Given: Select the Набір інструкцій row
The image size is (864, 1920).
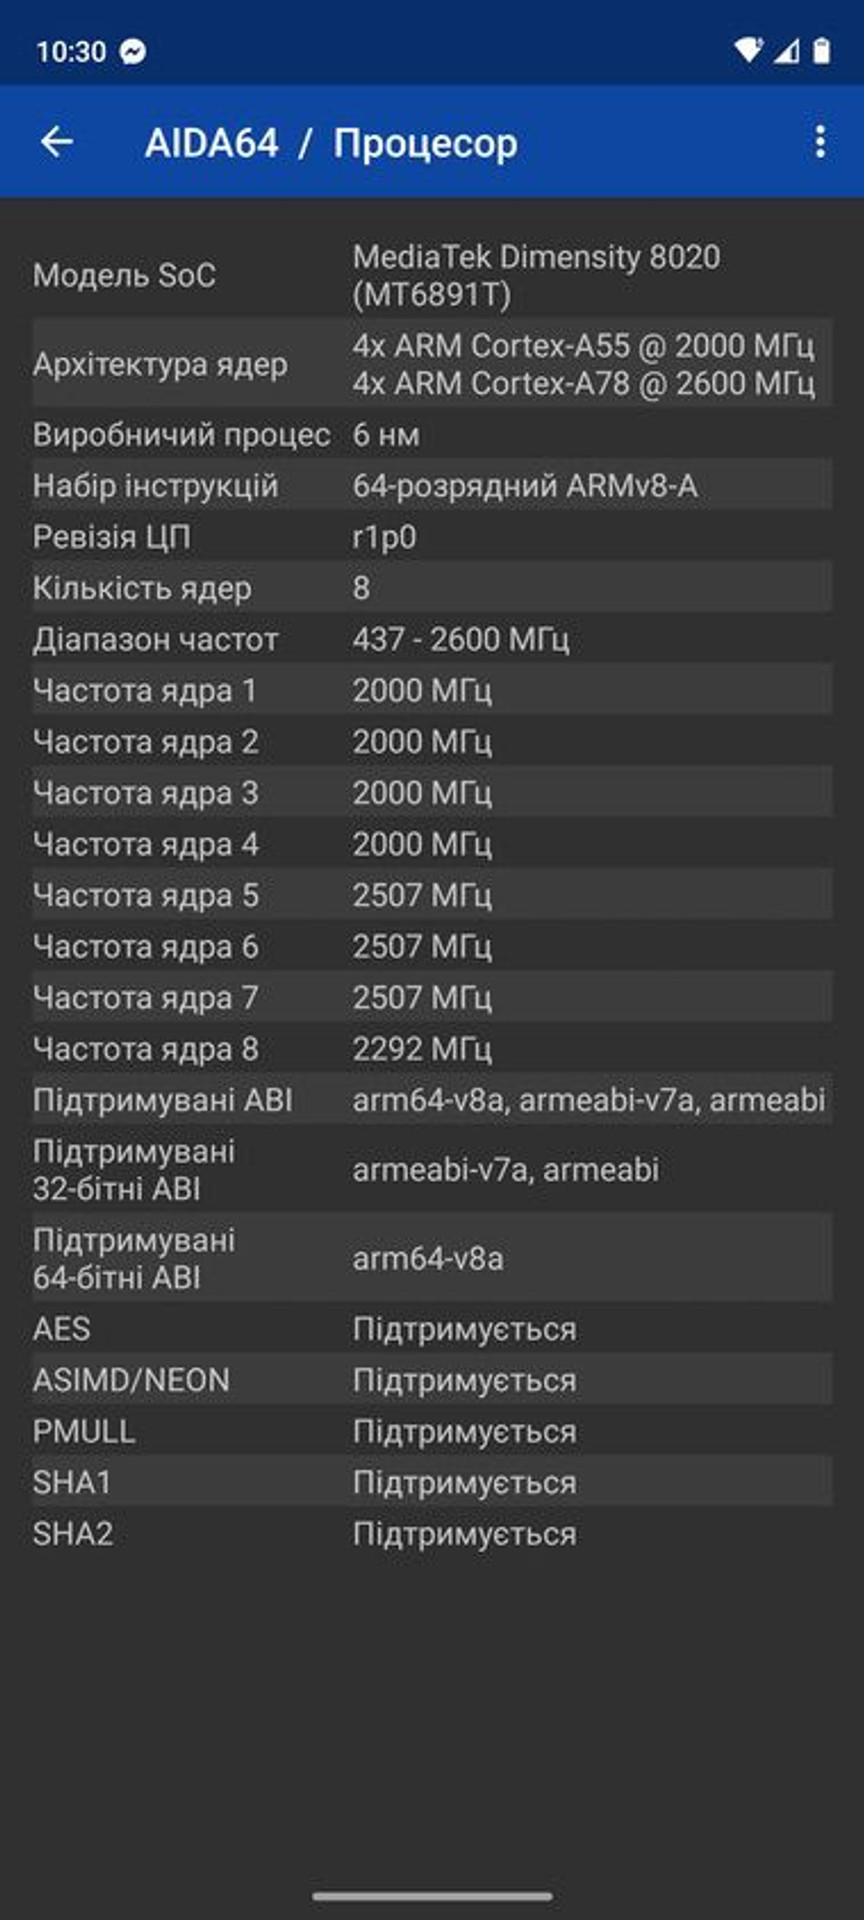Looking at the screenshot, I should (432, 486).
